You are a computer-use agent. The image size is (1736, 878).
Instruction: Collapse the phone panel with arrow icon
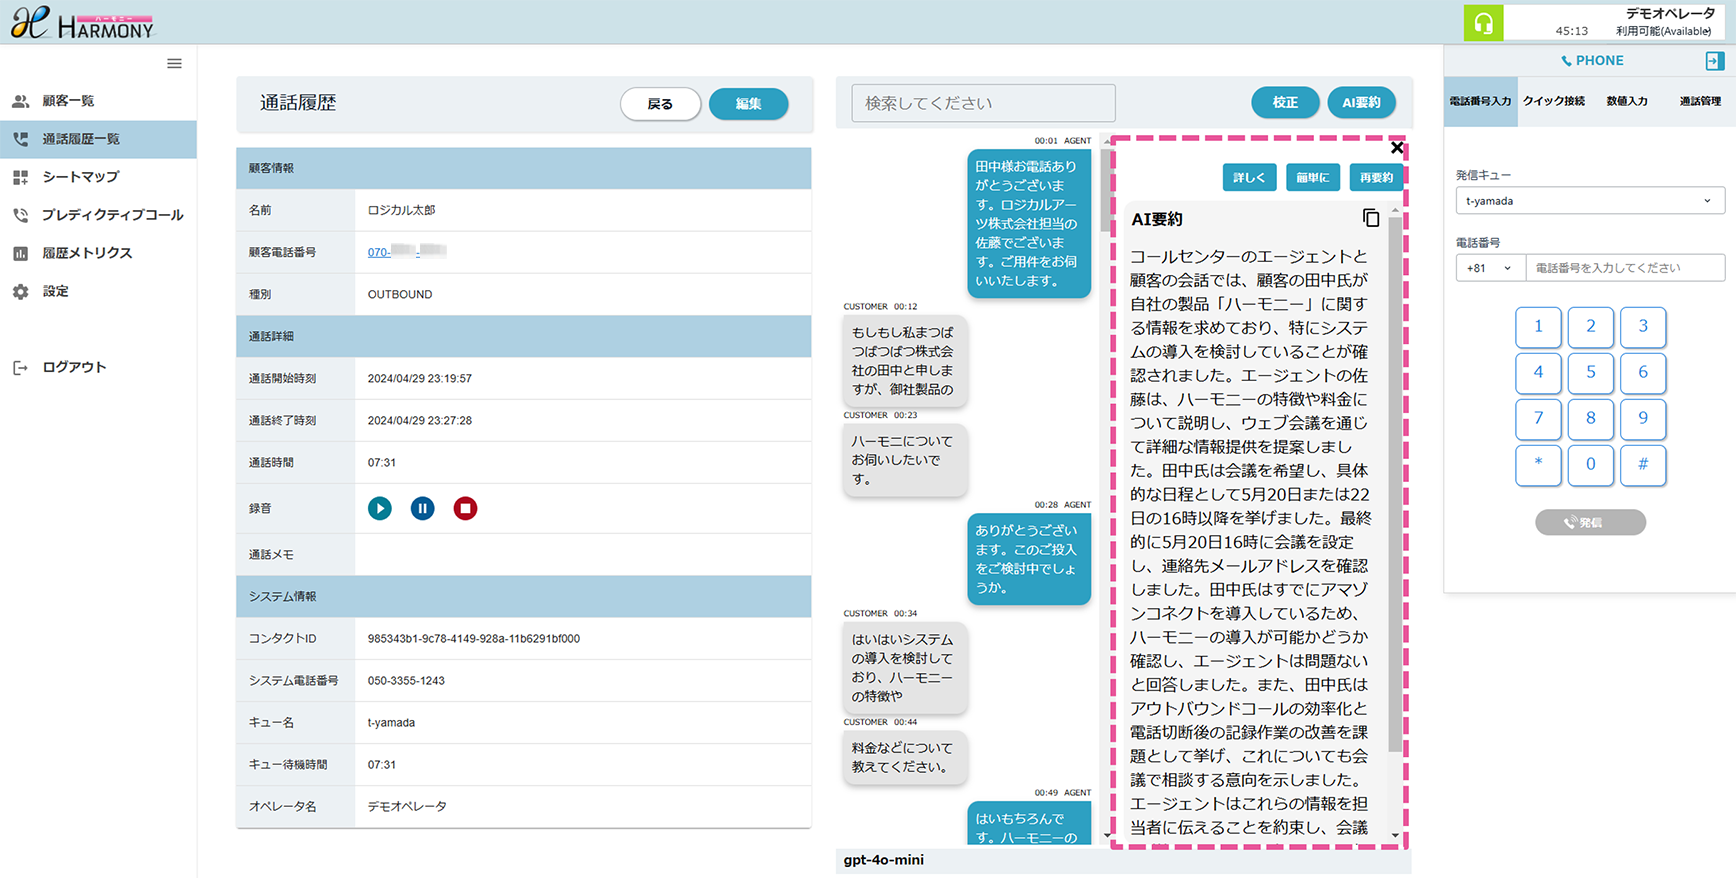[x=1714, y=61]
